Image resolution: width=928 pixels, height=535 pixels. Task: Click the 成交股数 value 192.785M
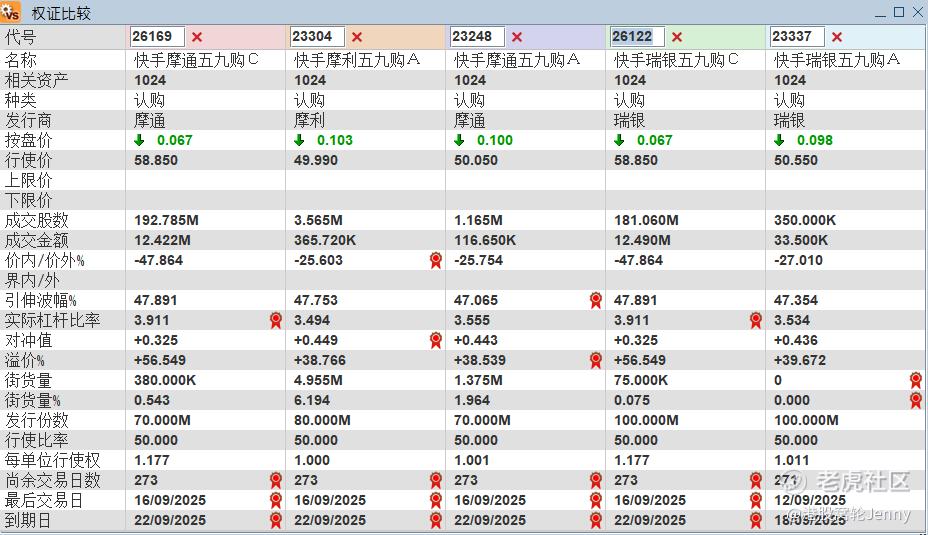pos(166,221)
